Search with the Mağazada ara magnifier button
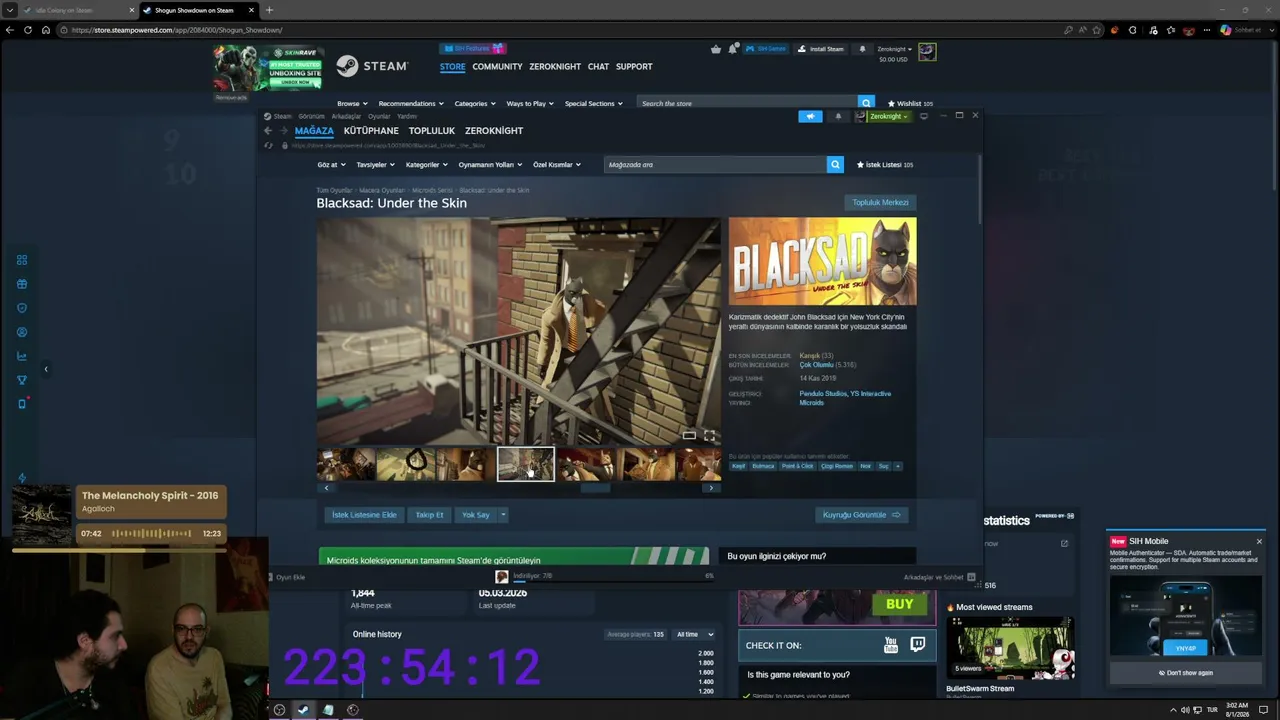1280x720 pixels. (x=835, y=164)
